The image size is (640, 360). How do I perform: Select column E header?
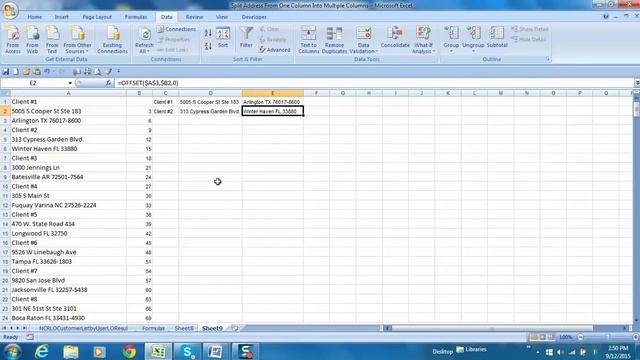pos(273,93)
